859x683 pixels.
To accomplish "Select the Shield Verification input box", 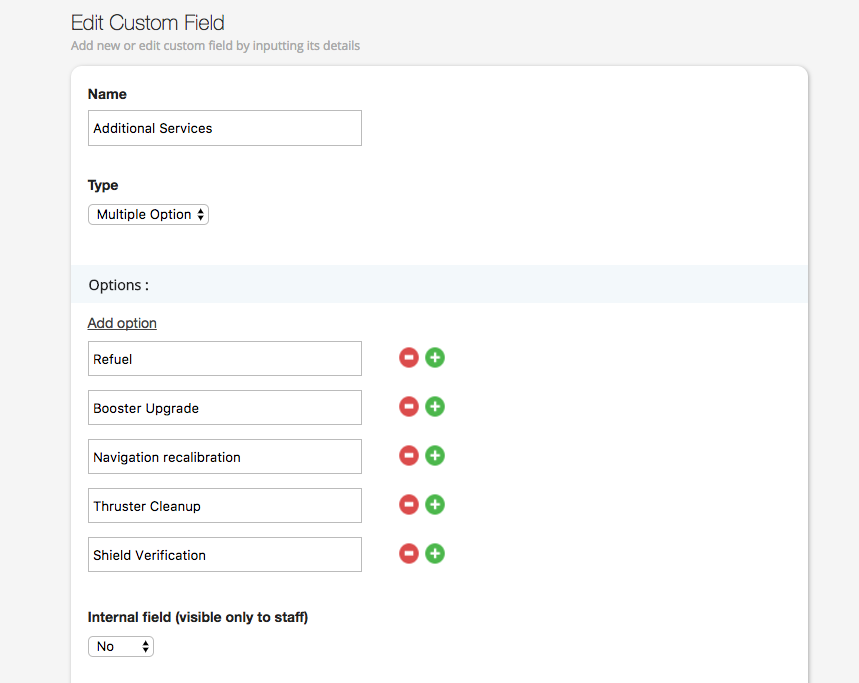I will pyautogui.click(x=225, y=555).
